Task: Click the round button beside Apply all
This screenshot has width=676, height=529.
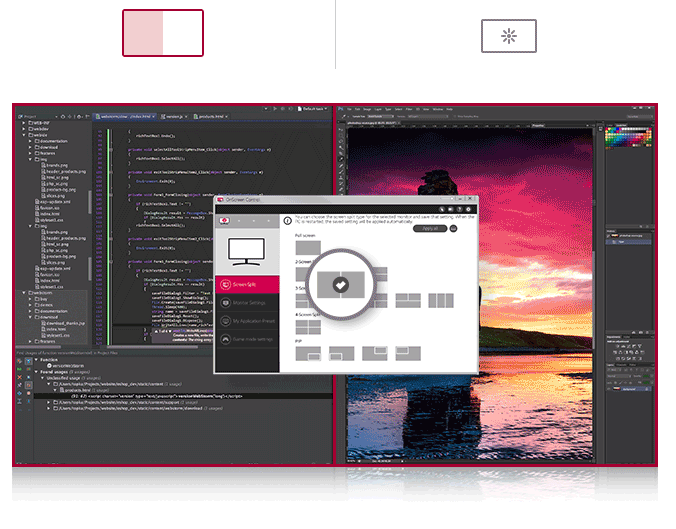Action: 453,229
